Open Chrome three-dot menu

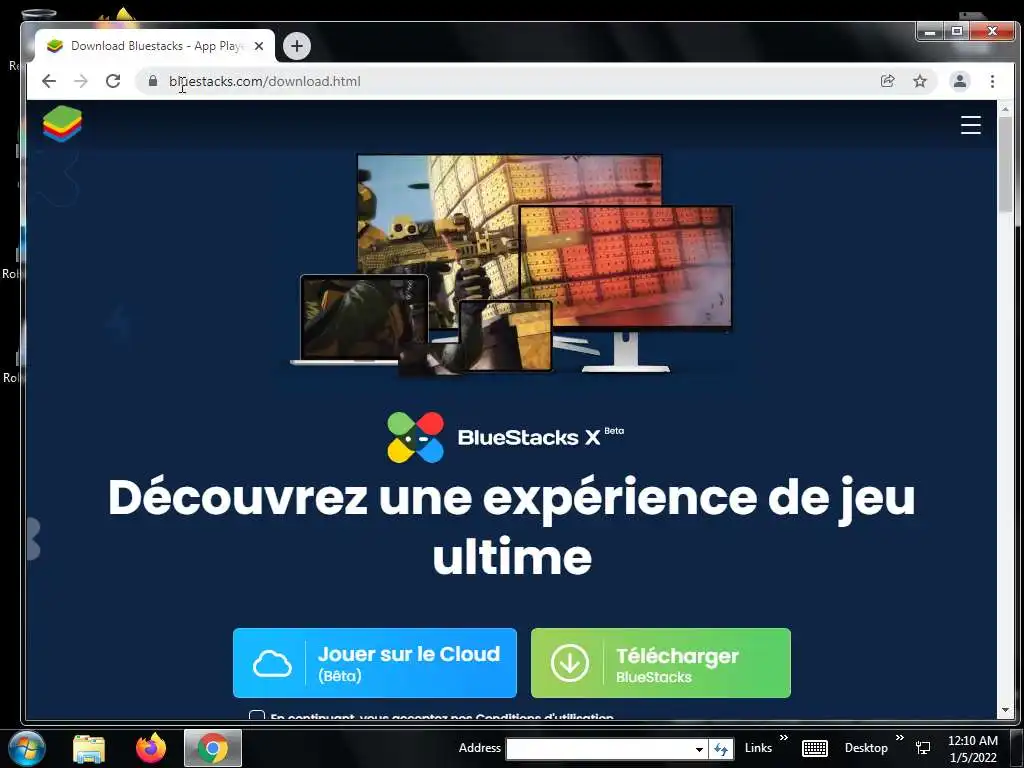tap(992, 81)
